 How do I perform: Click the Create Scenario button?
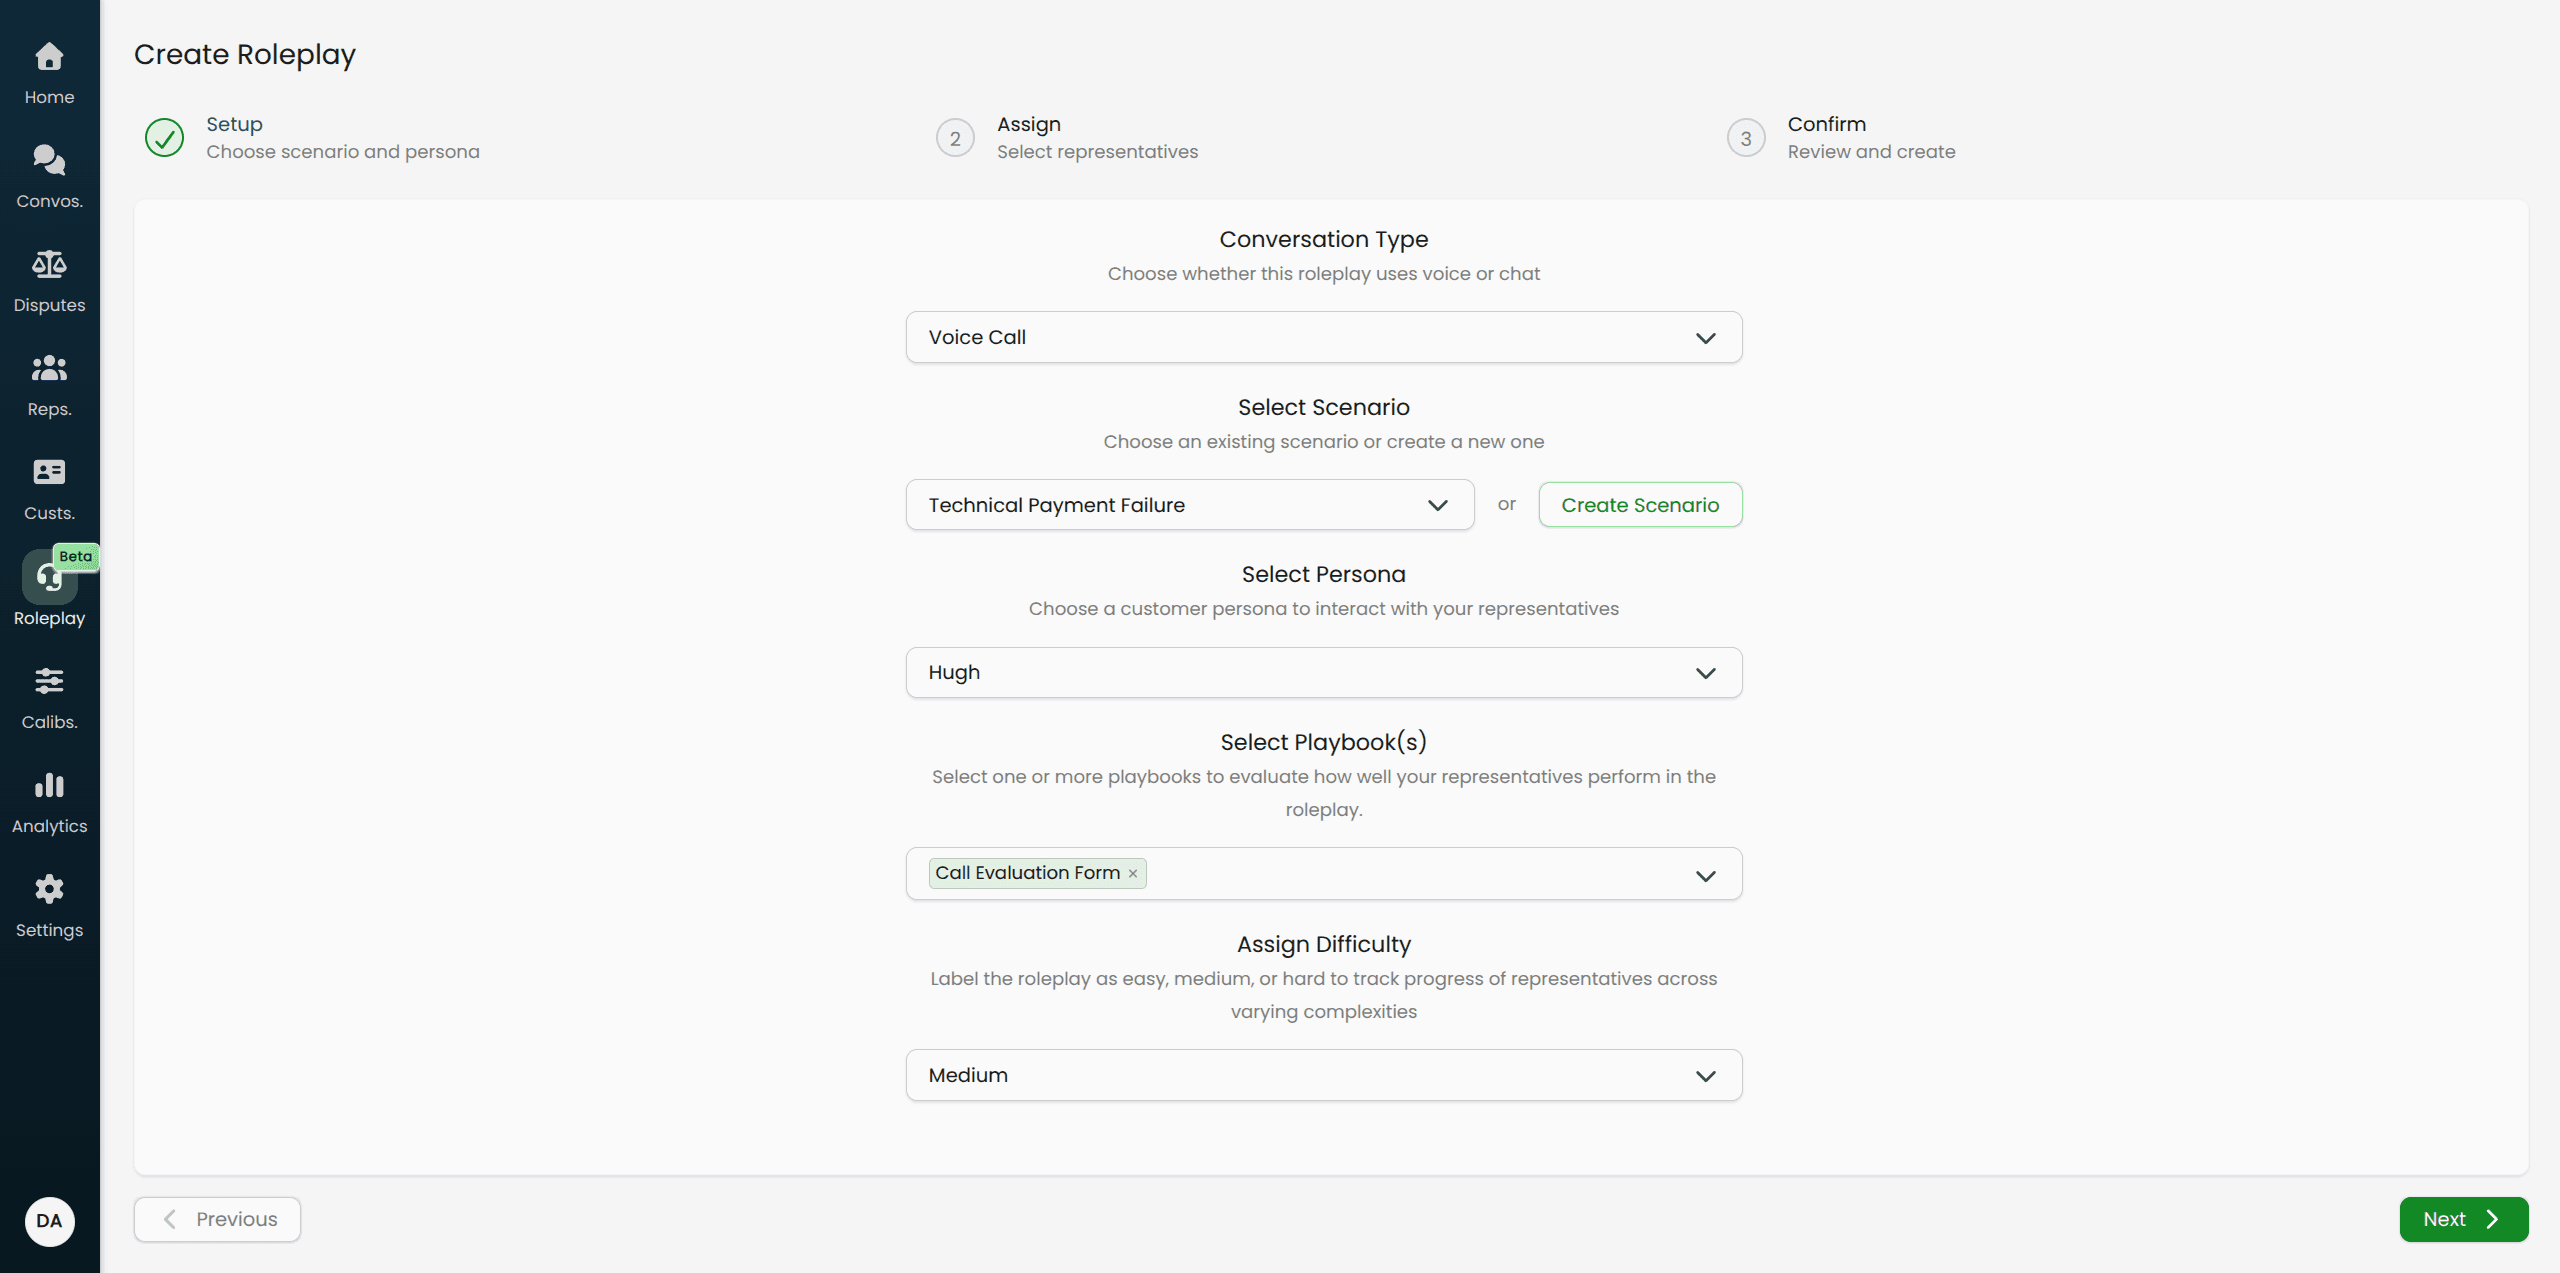coord(1639,505)
